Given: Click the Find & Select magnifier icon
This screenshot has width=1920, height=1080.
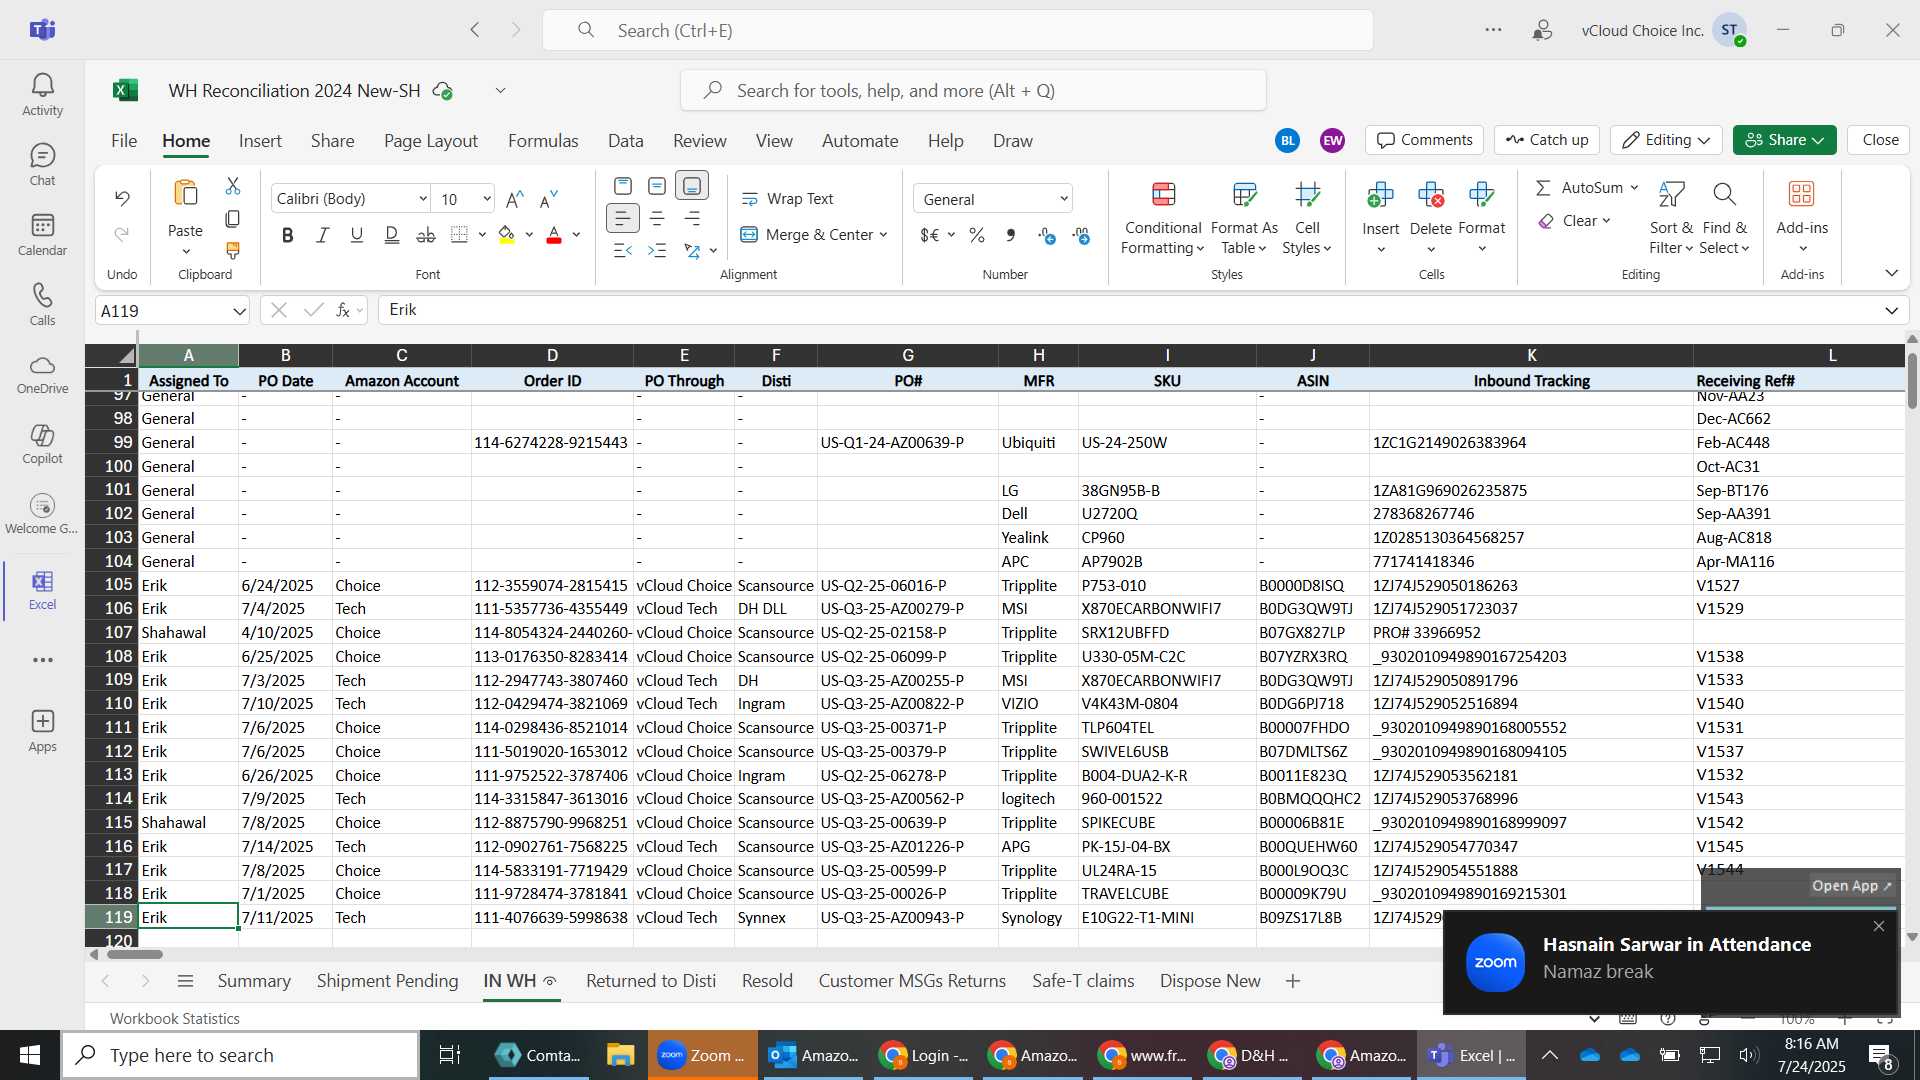Looking at the screenshot, I should [1724, 194].
